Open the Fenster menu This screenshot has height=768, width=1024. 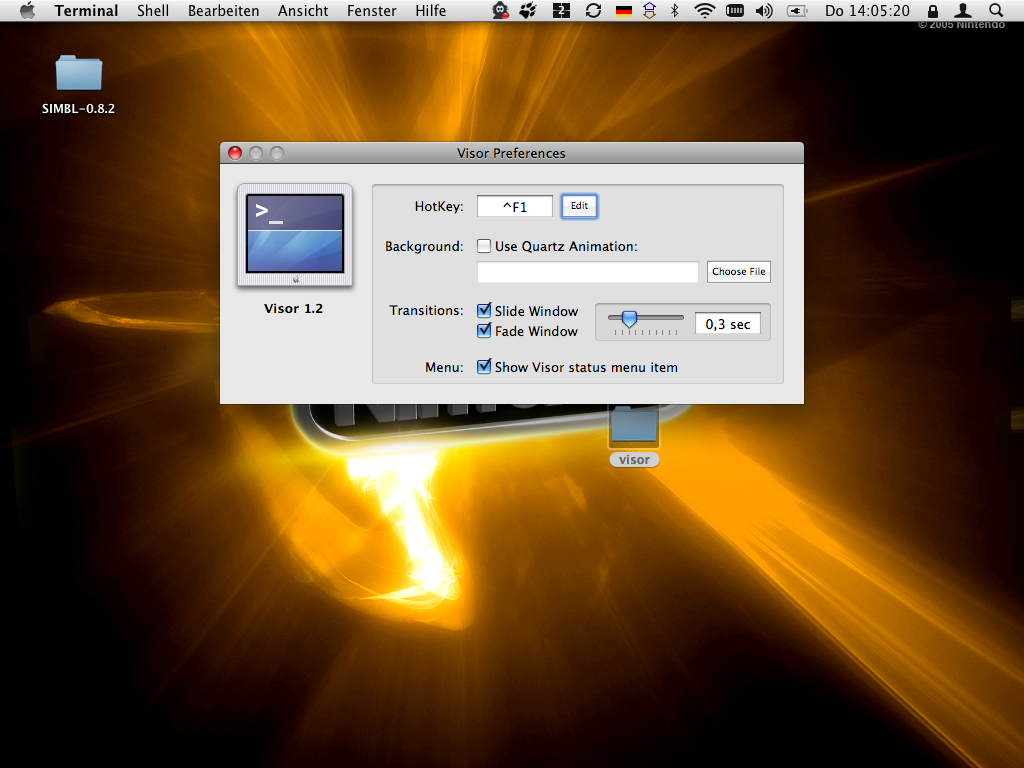(372, 10)
